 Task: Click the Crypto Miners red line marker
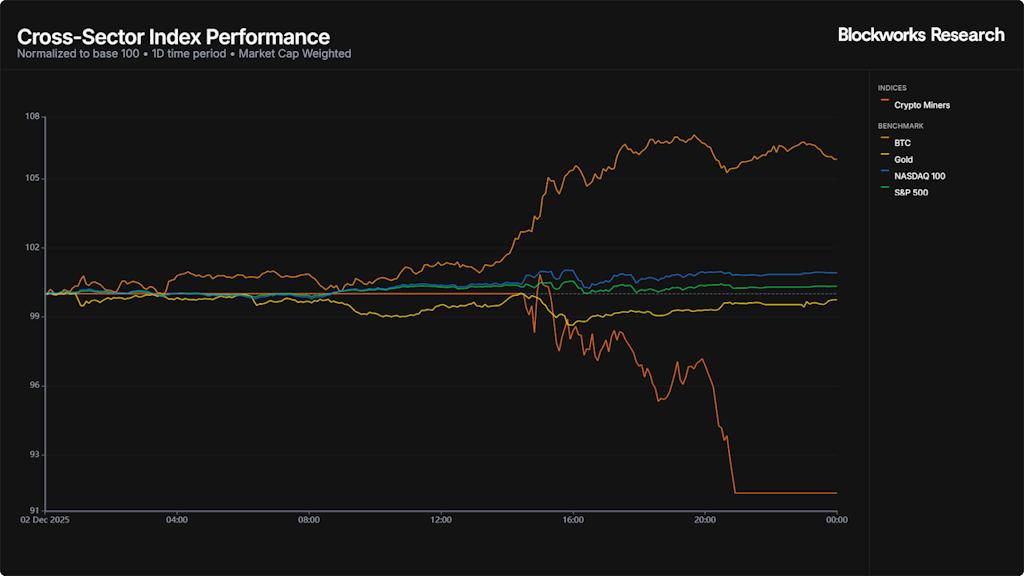pos(884,105)
